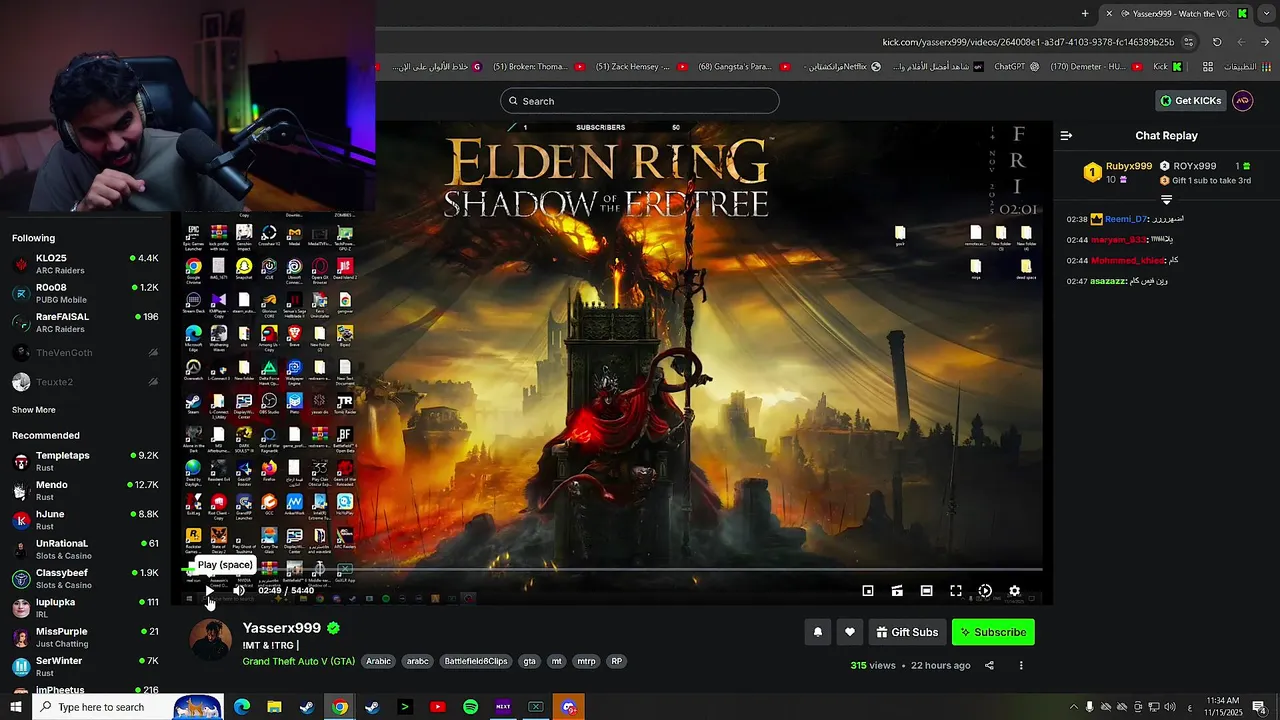
Task: Open the three-dot more options menu
Action: click(1021, 665)
